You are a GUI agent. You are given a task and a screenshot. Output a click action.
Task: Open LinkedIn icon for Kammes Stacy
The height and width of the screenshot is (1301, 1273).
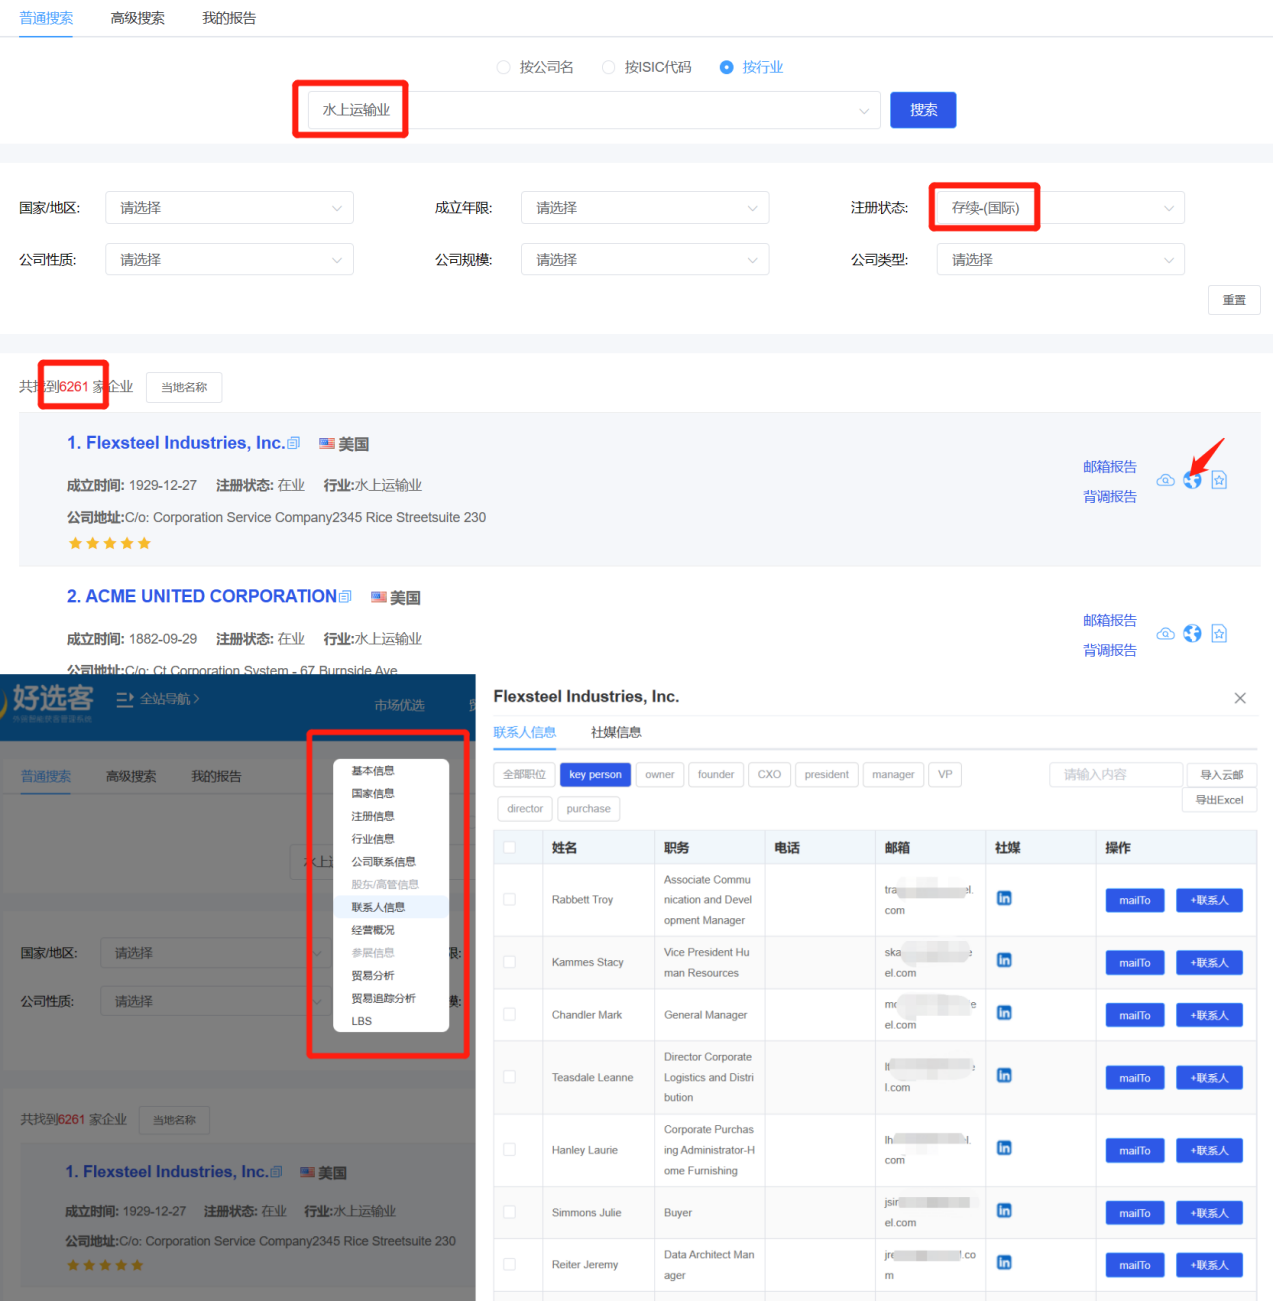(1004, 960)
